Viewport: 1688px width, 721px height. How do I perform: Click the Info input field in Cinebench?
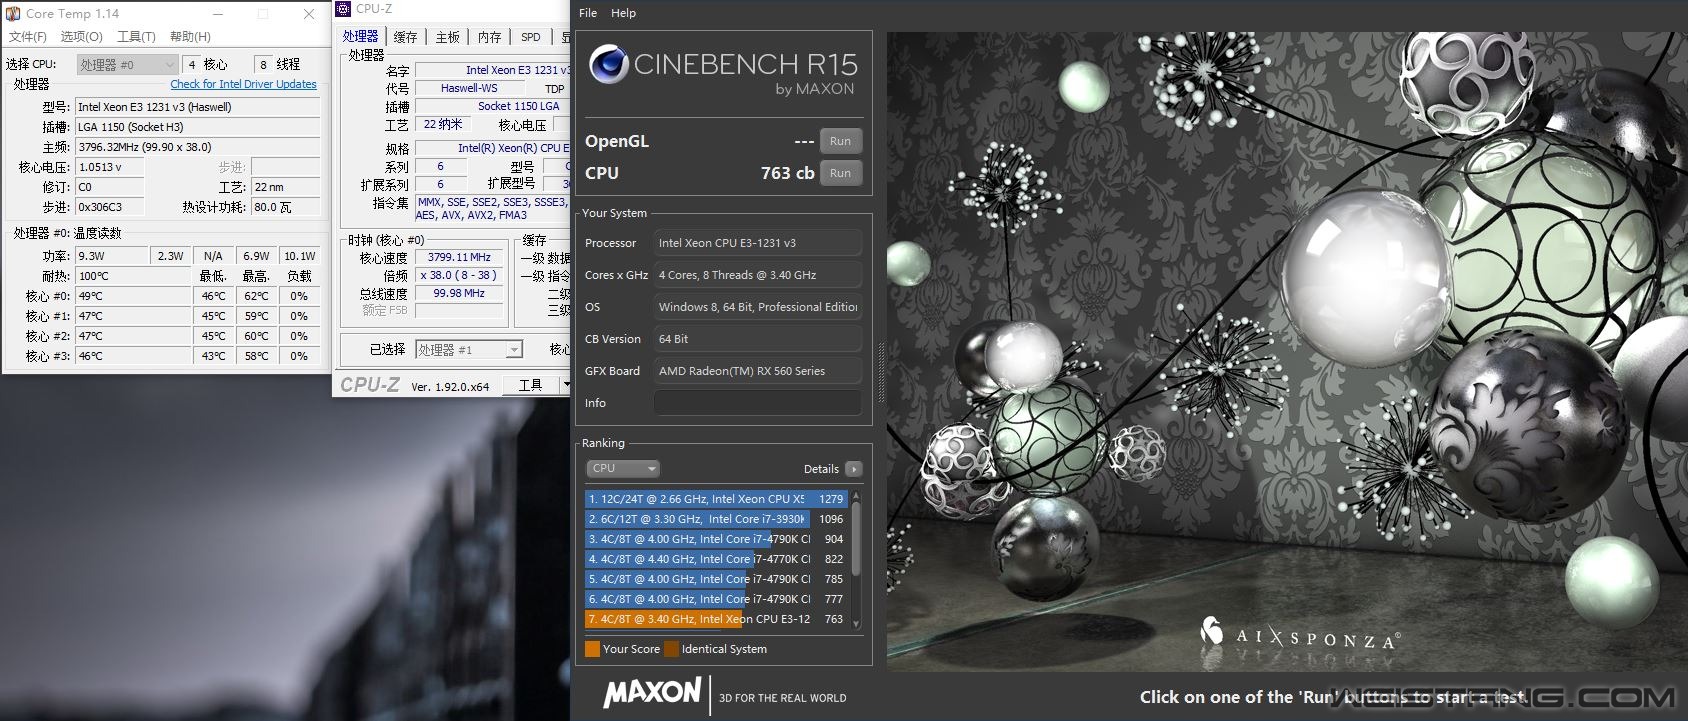coord(757,403)
